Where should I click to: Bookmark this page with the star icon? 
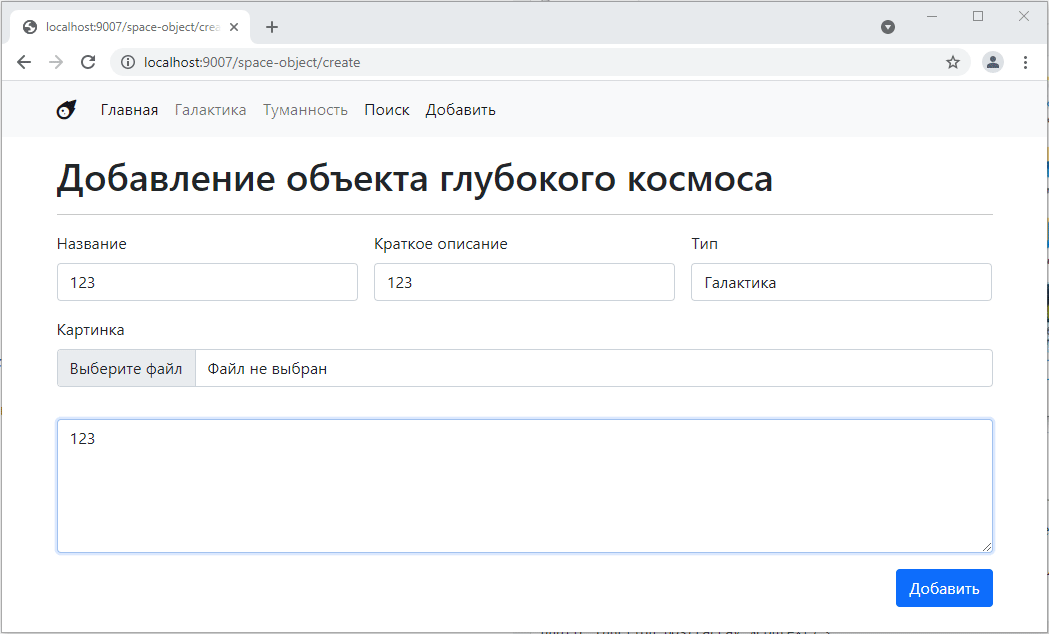953,62
